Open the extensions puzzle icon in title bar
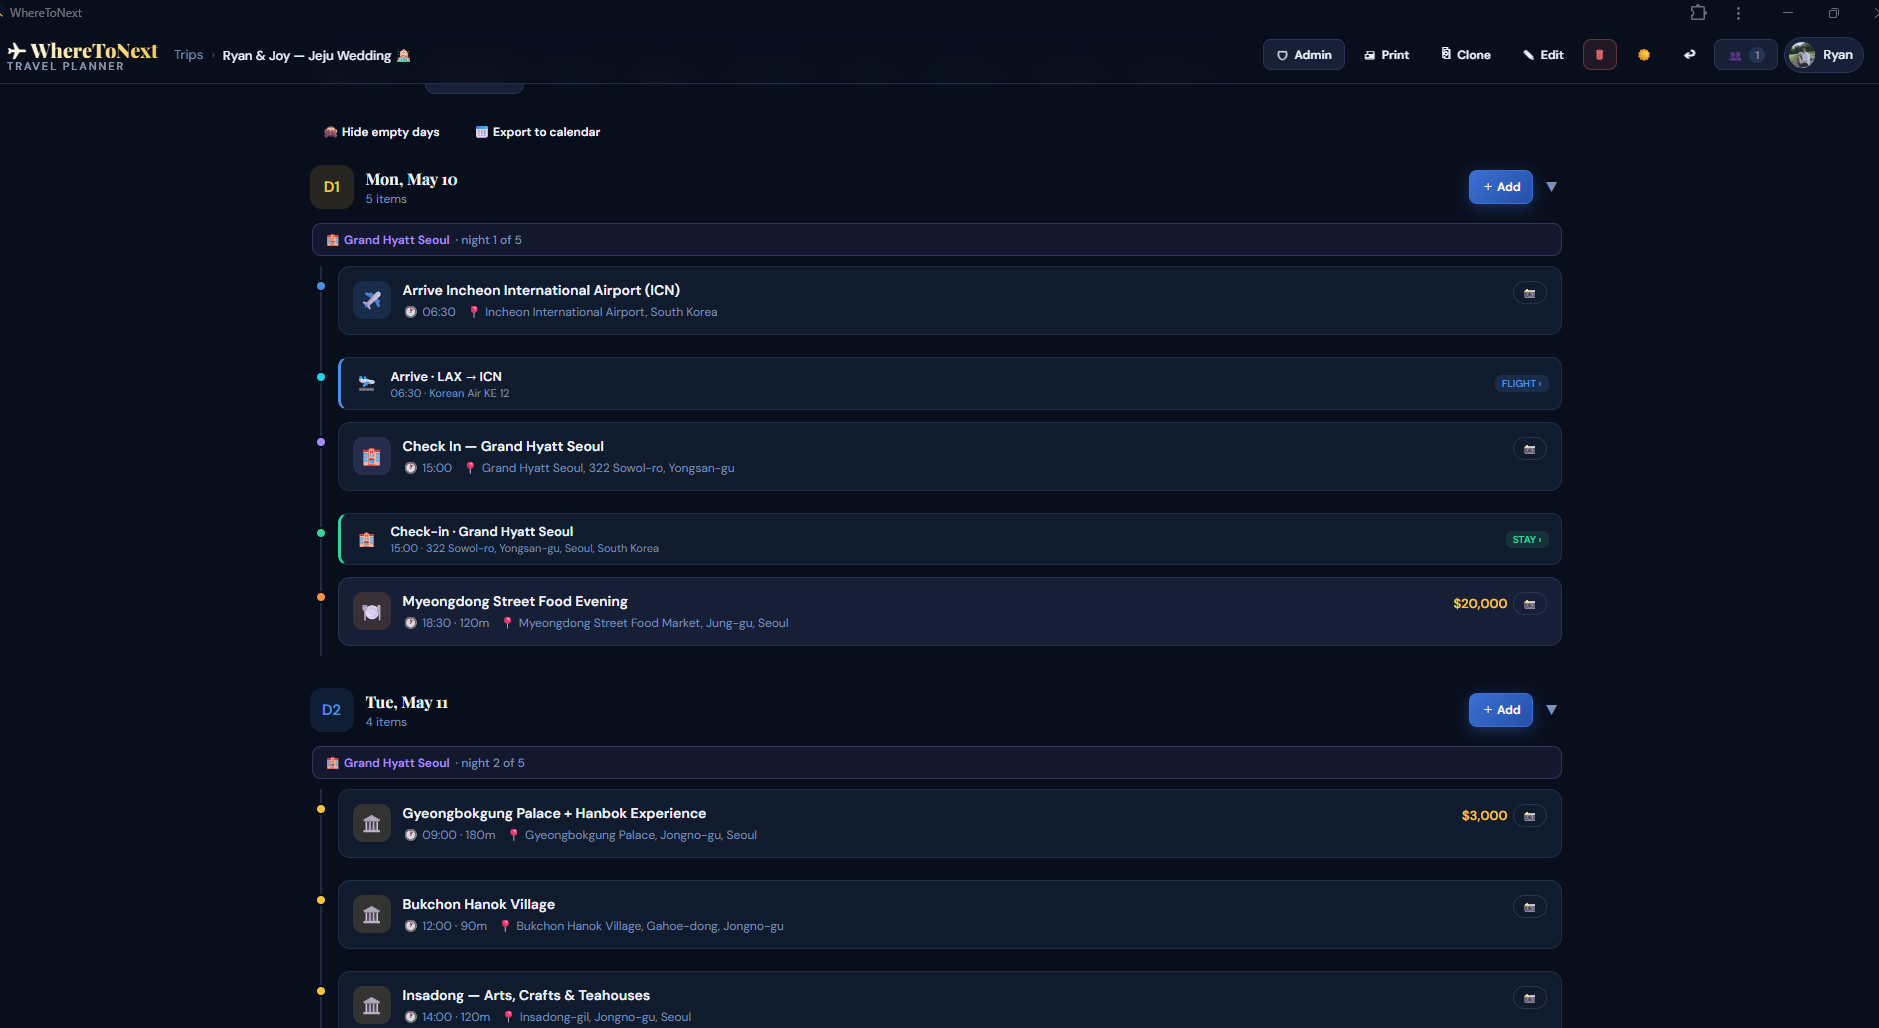 [1698, 13]
